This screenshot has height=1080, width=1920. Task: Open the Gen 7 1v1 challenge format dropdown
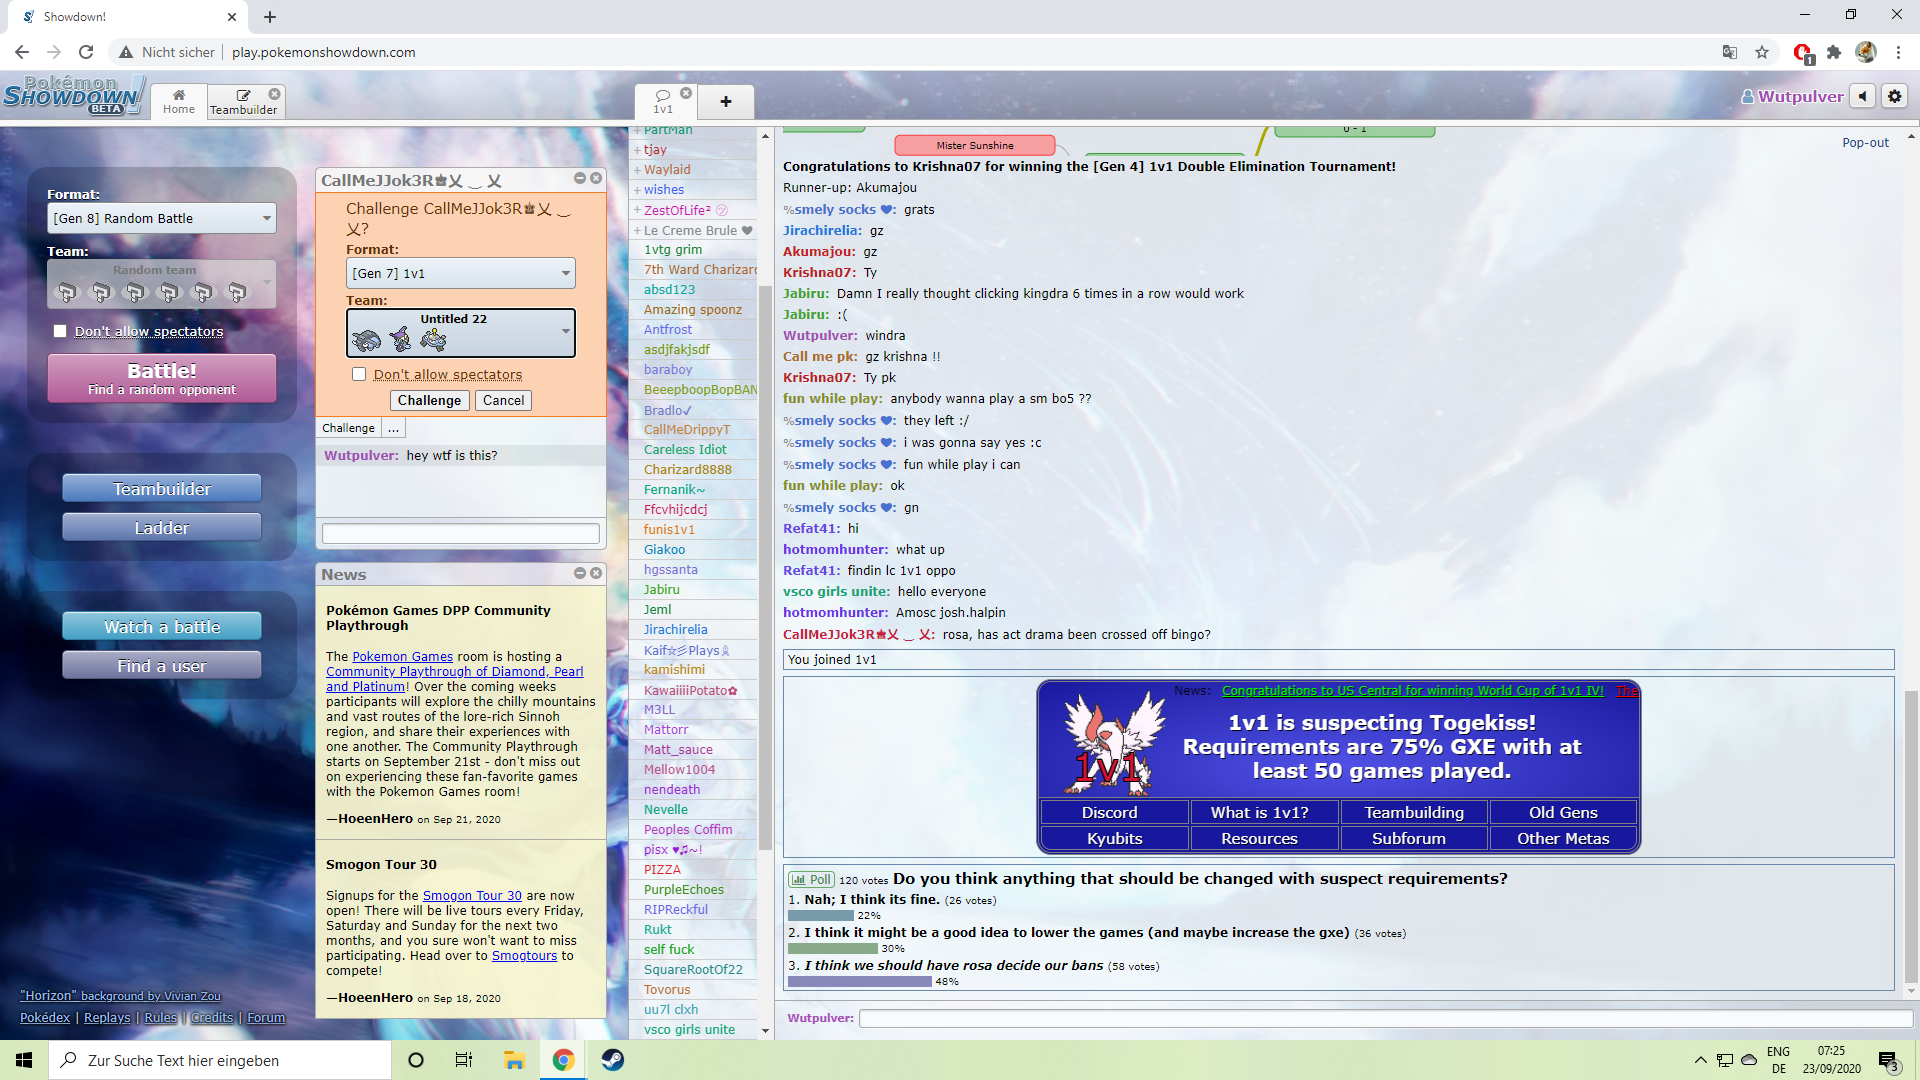[x=461, y=273]
